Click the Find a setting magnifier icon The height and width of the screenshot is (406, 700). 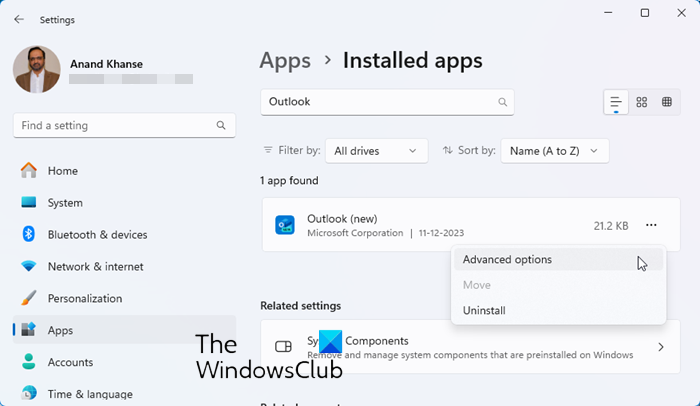[x=221, y=126]
